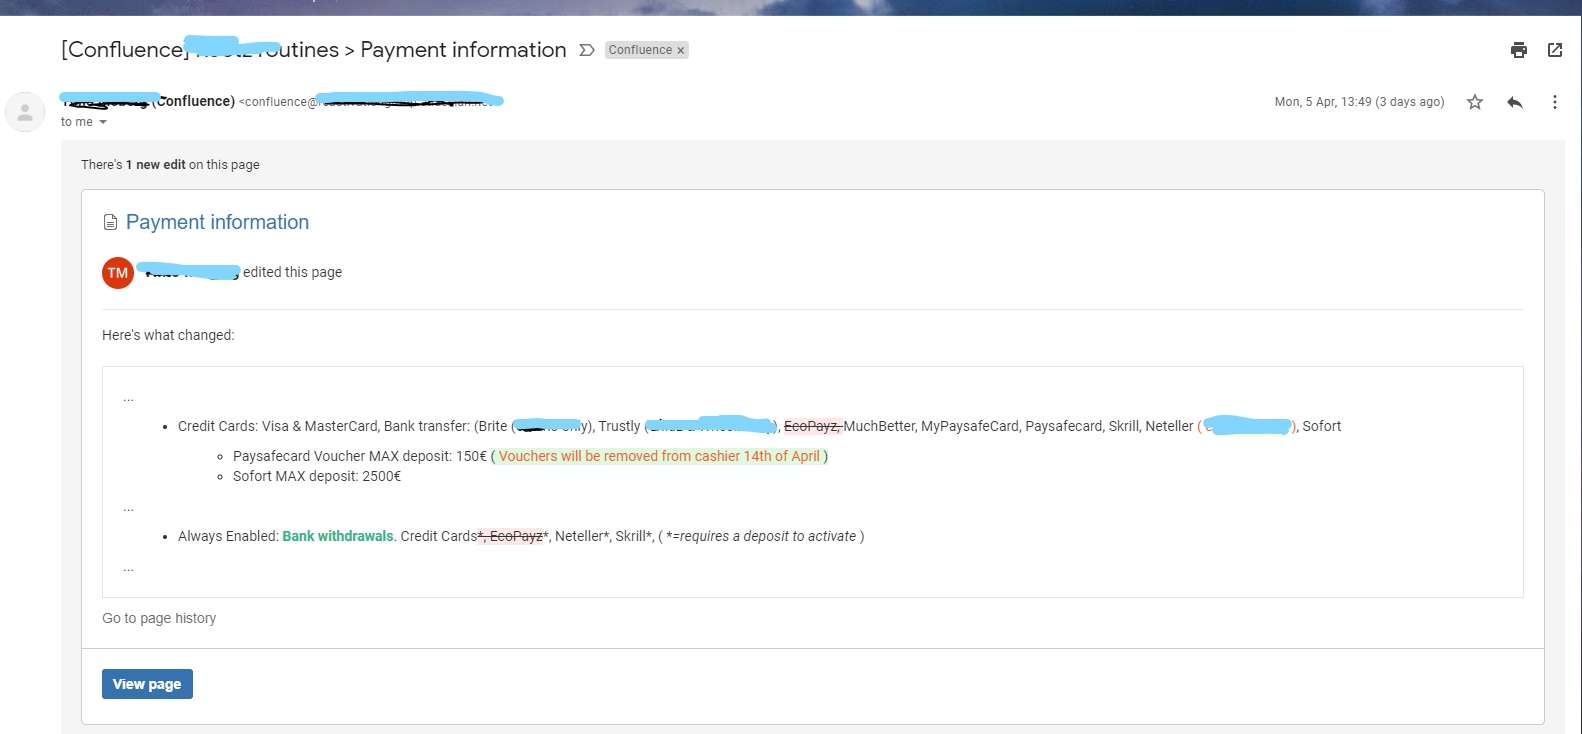This screenshot has width=1582, height=734.
Task: Remove the Confluence label with its x
Action: [x=681, y=51]
